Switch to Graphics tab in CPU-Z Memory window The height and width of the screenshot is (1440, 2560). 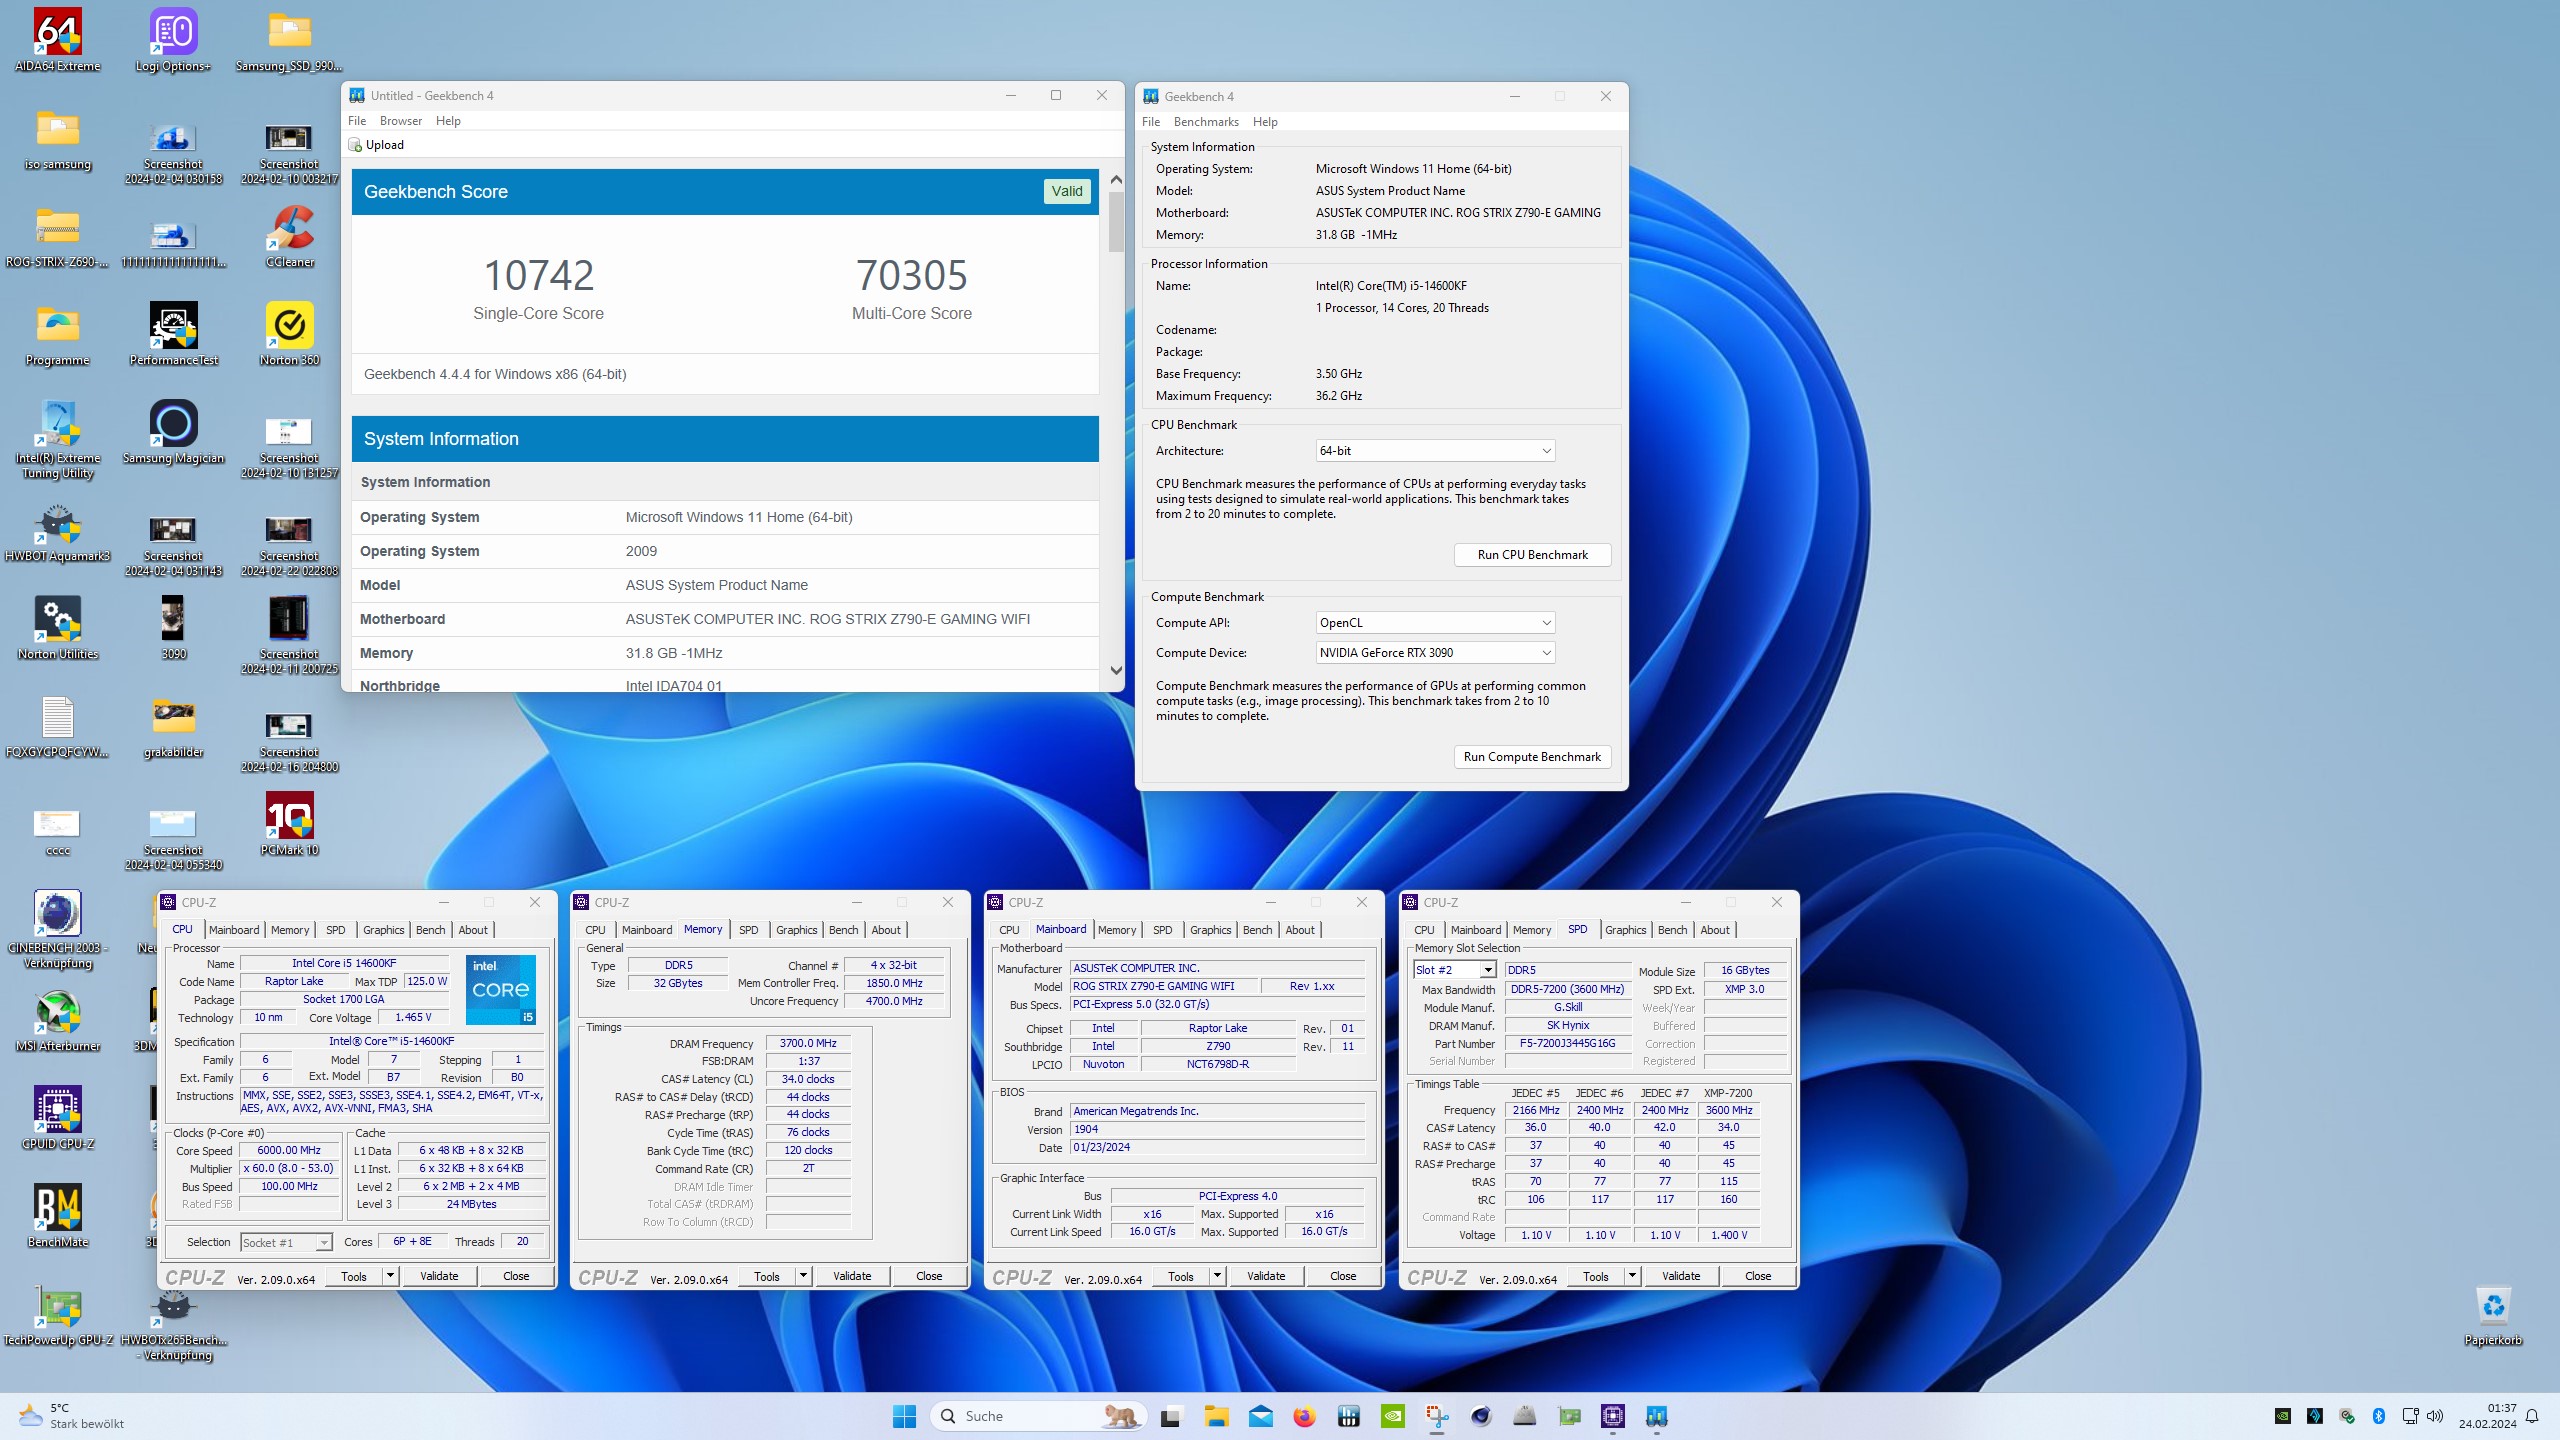coord(797,930)
